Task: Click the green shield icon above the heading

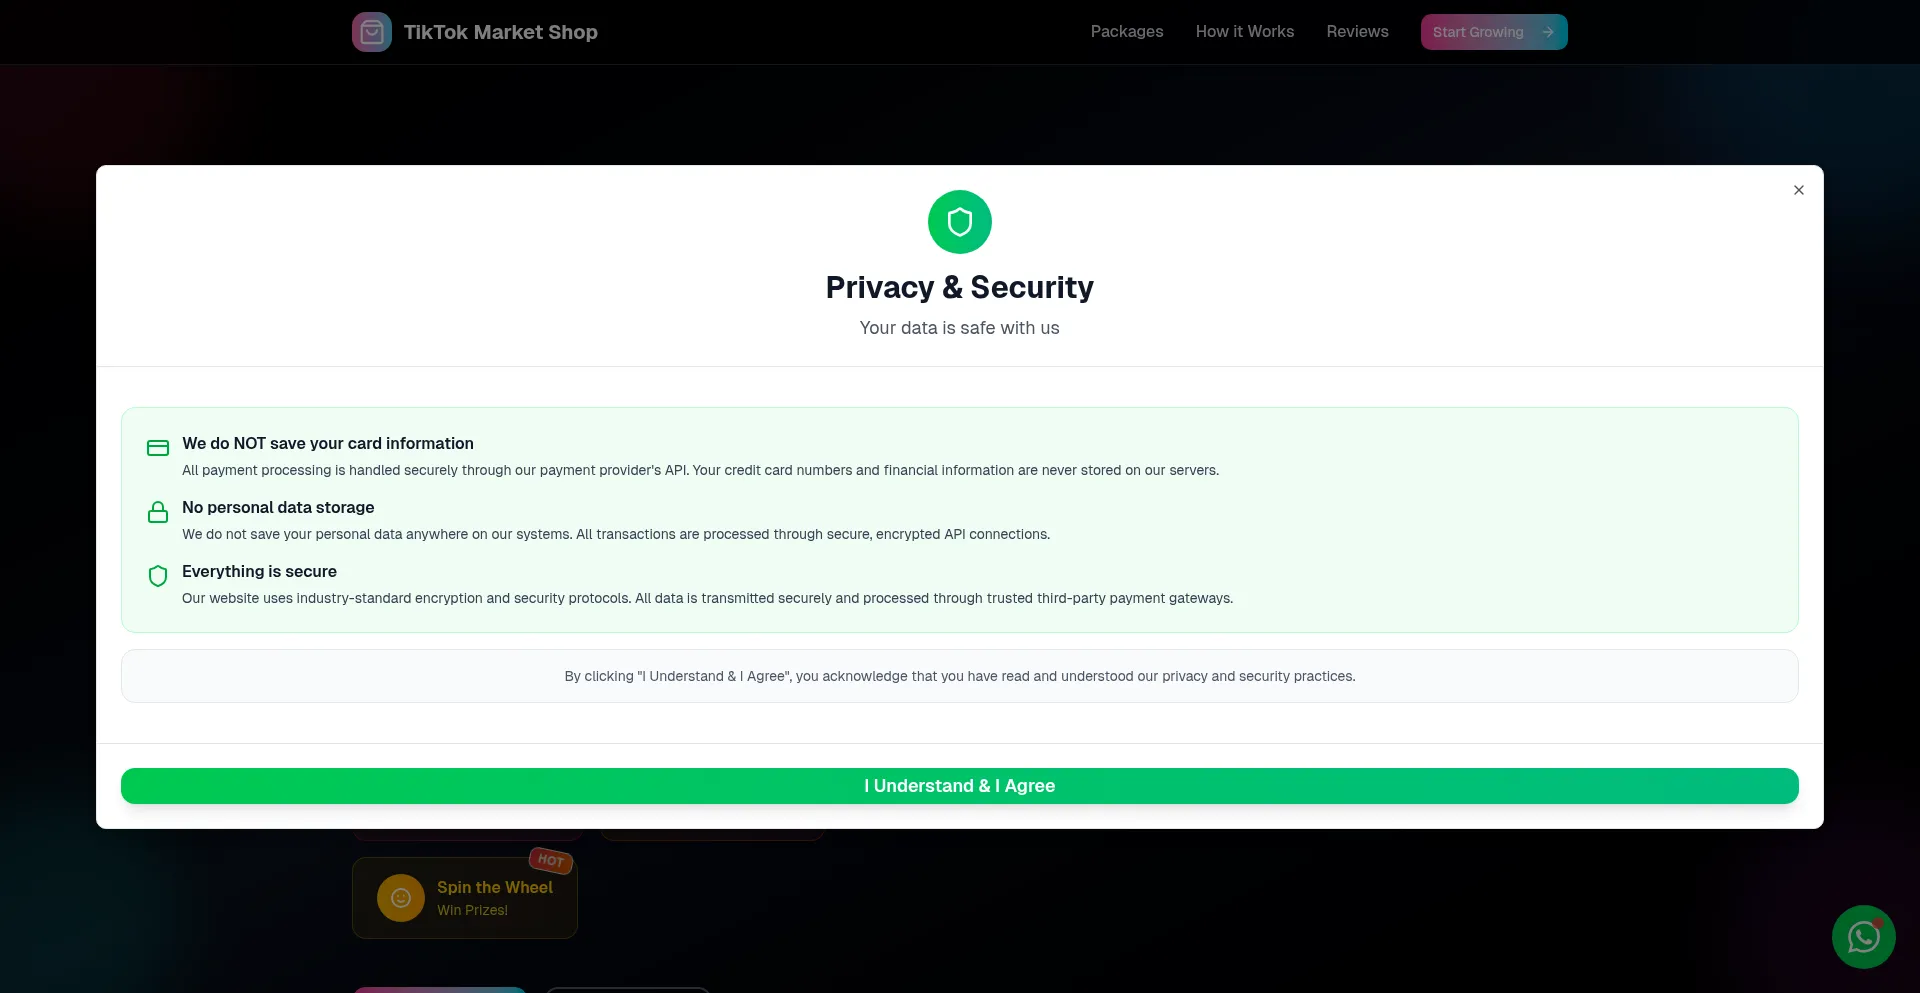Action: (960, 222)
